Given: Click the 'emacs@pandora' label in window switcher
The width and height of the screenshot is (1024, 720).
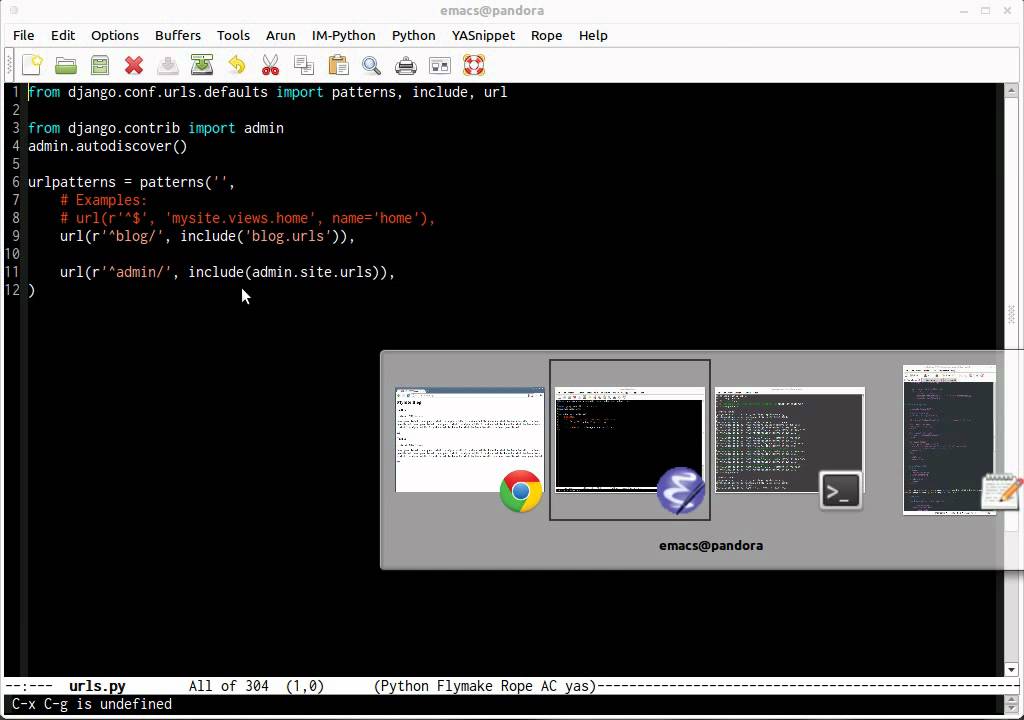Looking at the screenshot, I should coord(711,545).
